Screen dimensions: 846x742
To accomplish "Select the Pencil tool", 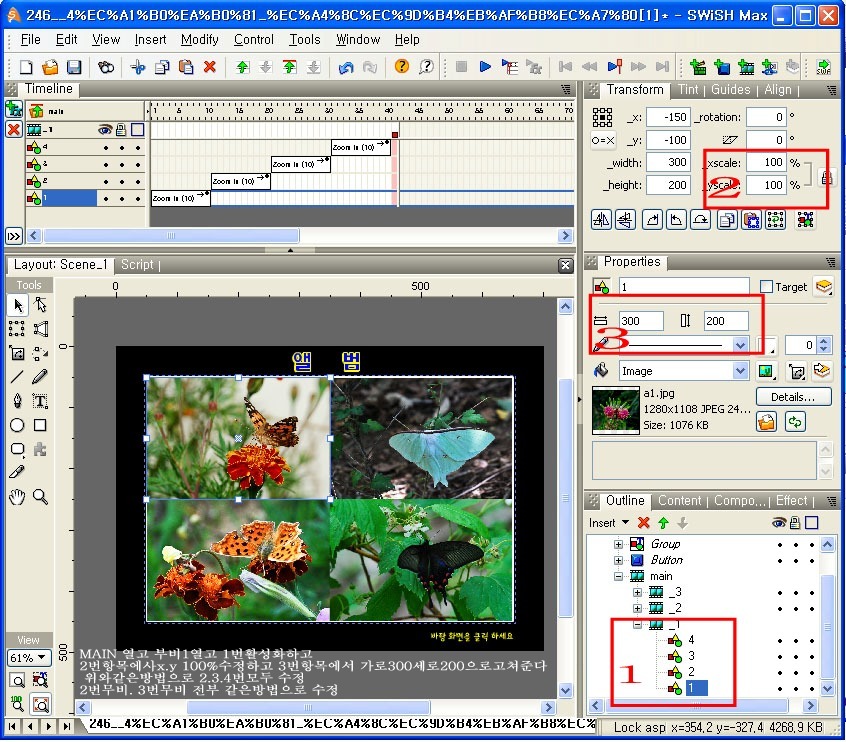I will (40, 377).
